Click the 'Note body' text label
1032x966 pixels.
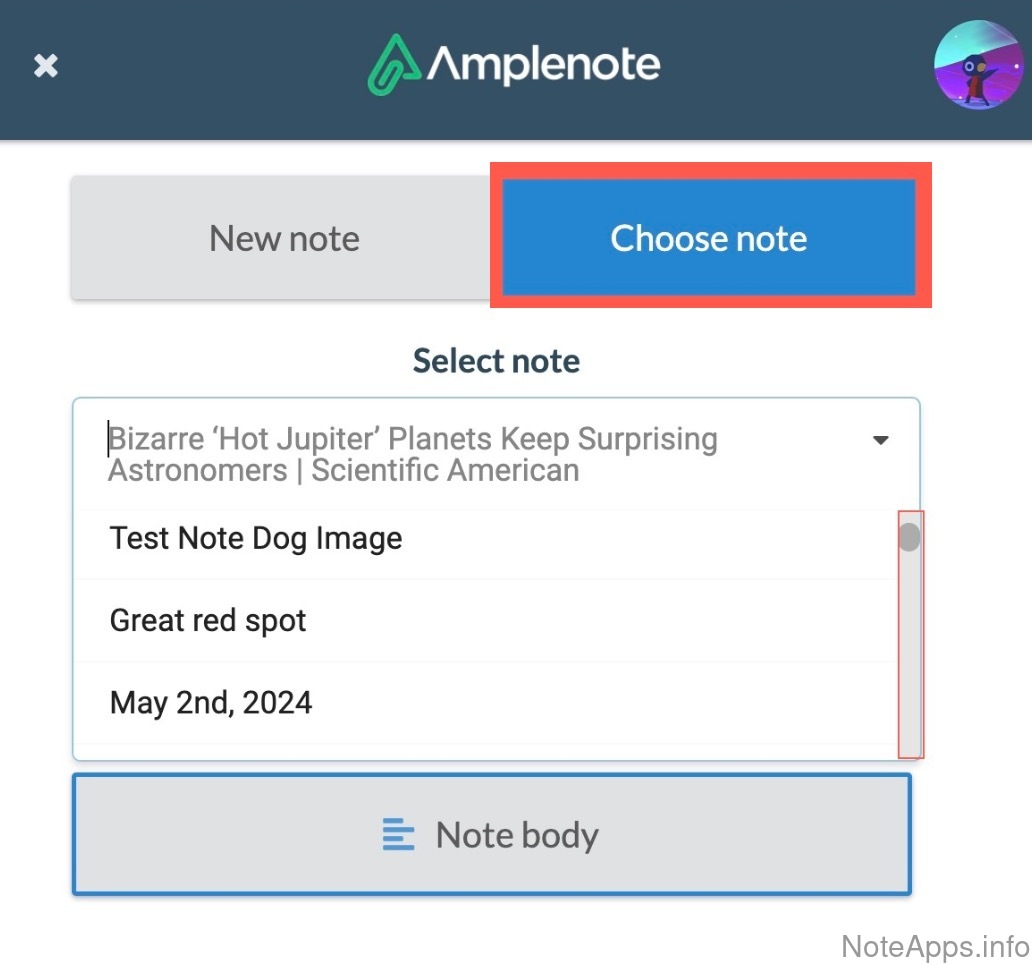pos(517,835)
